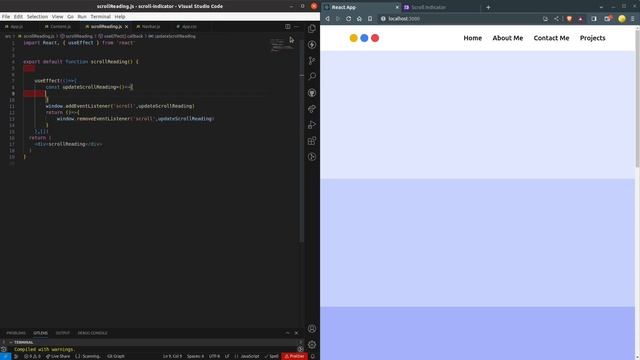
Task: Split the editor with the split icon
Action: click(x=288, y=27)
